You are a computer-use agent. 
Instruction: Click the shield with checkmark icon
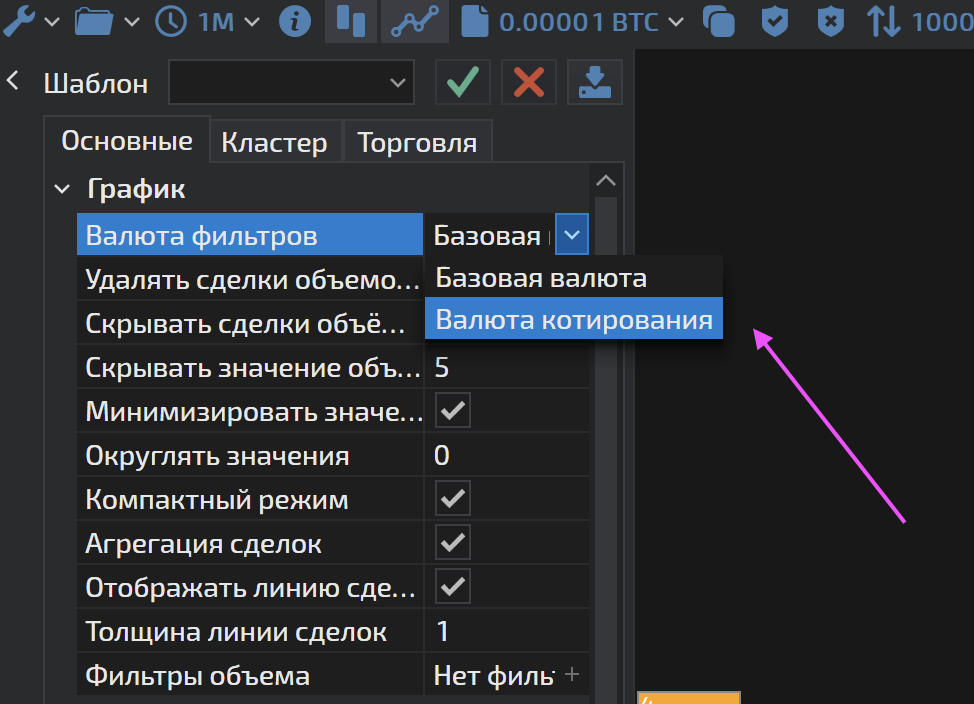pos(775,21)
